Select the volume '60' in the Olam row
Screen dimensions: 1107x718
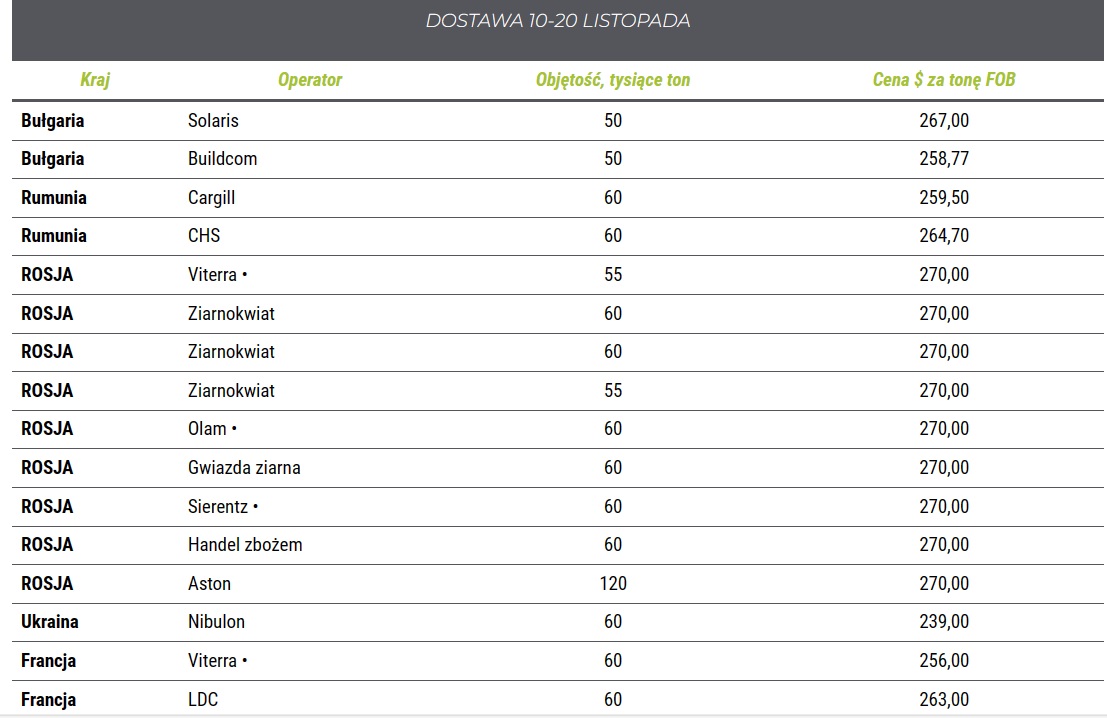coord(613,429)
